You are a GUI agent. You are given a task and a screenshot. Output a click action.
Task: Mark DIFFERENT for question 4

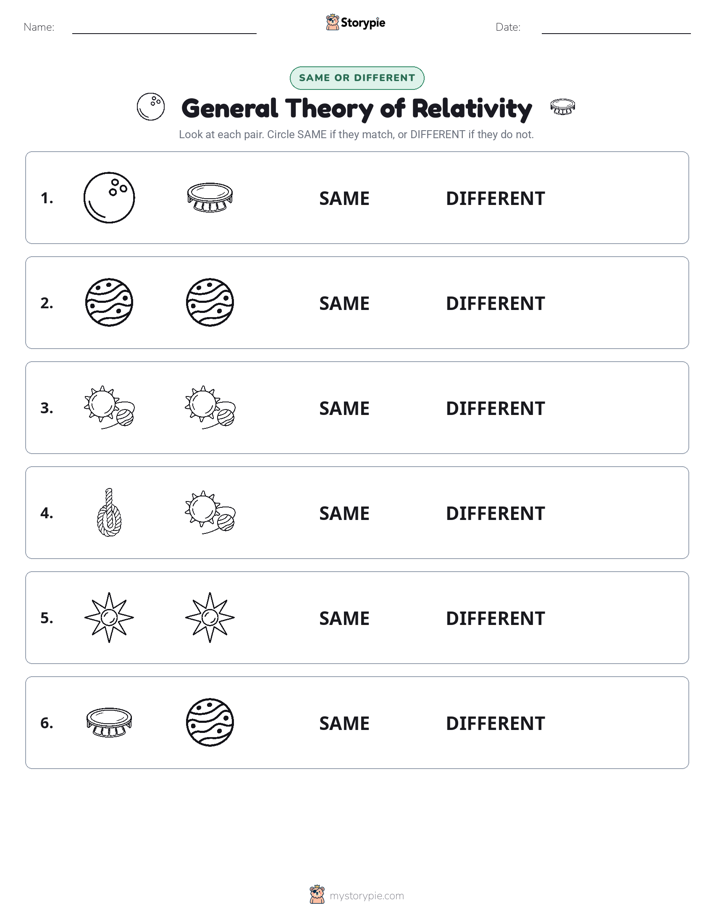tap(495, 513)
